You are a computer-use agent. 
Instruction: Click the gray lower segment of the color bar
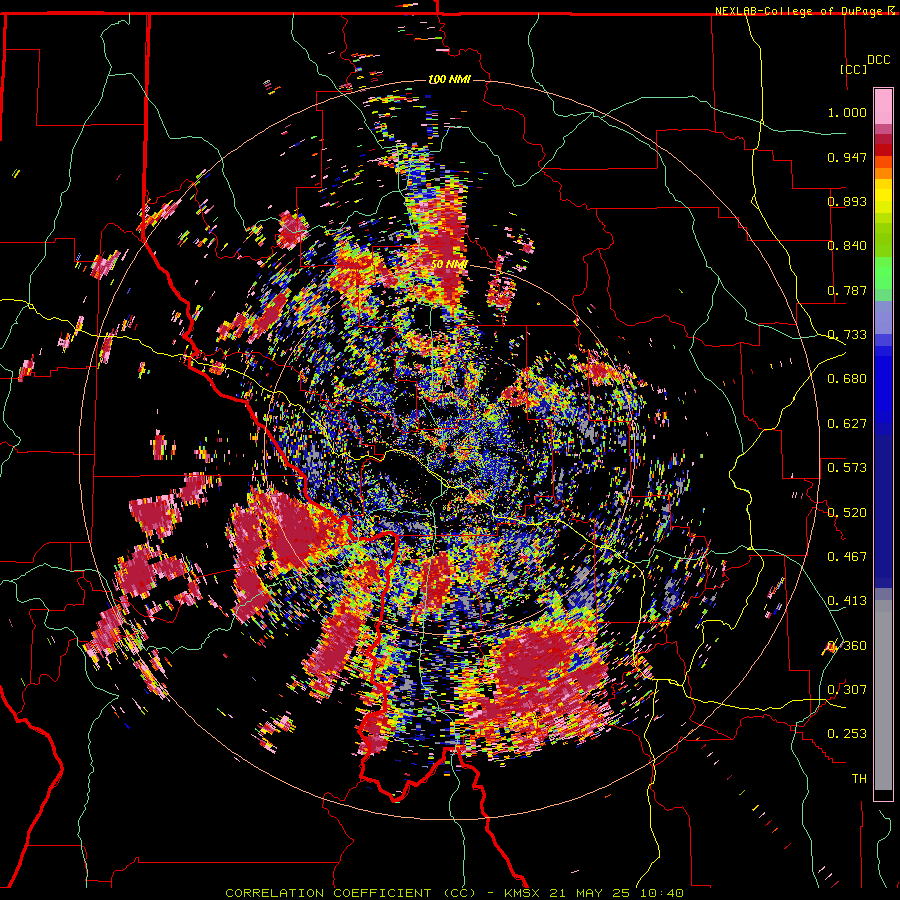(883, 695)
